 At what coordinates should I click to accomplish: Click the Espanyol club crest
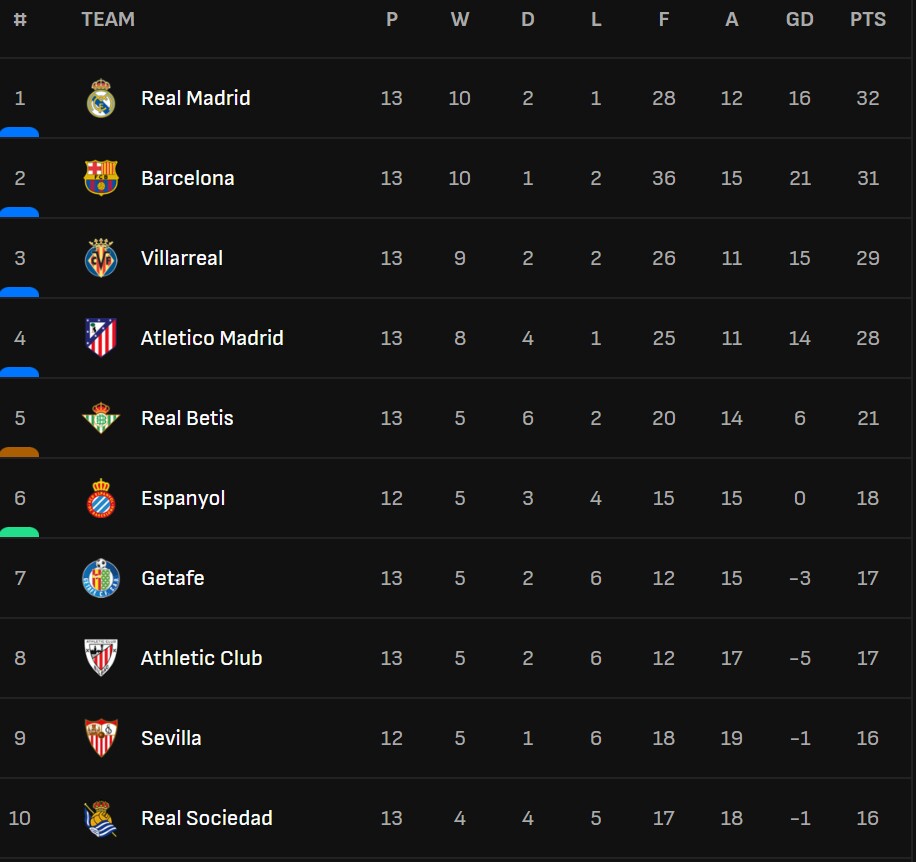pos(101,498)
